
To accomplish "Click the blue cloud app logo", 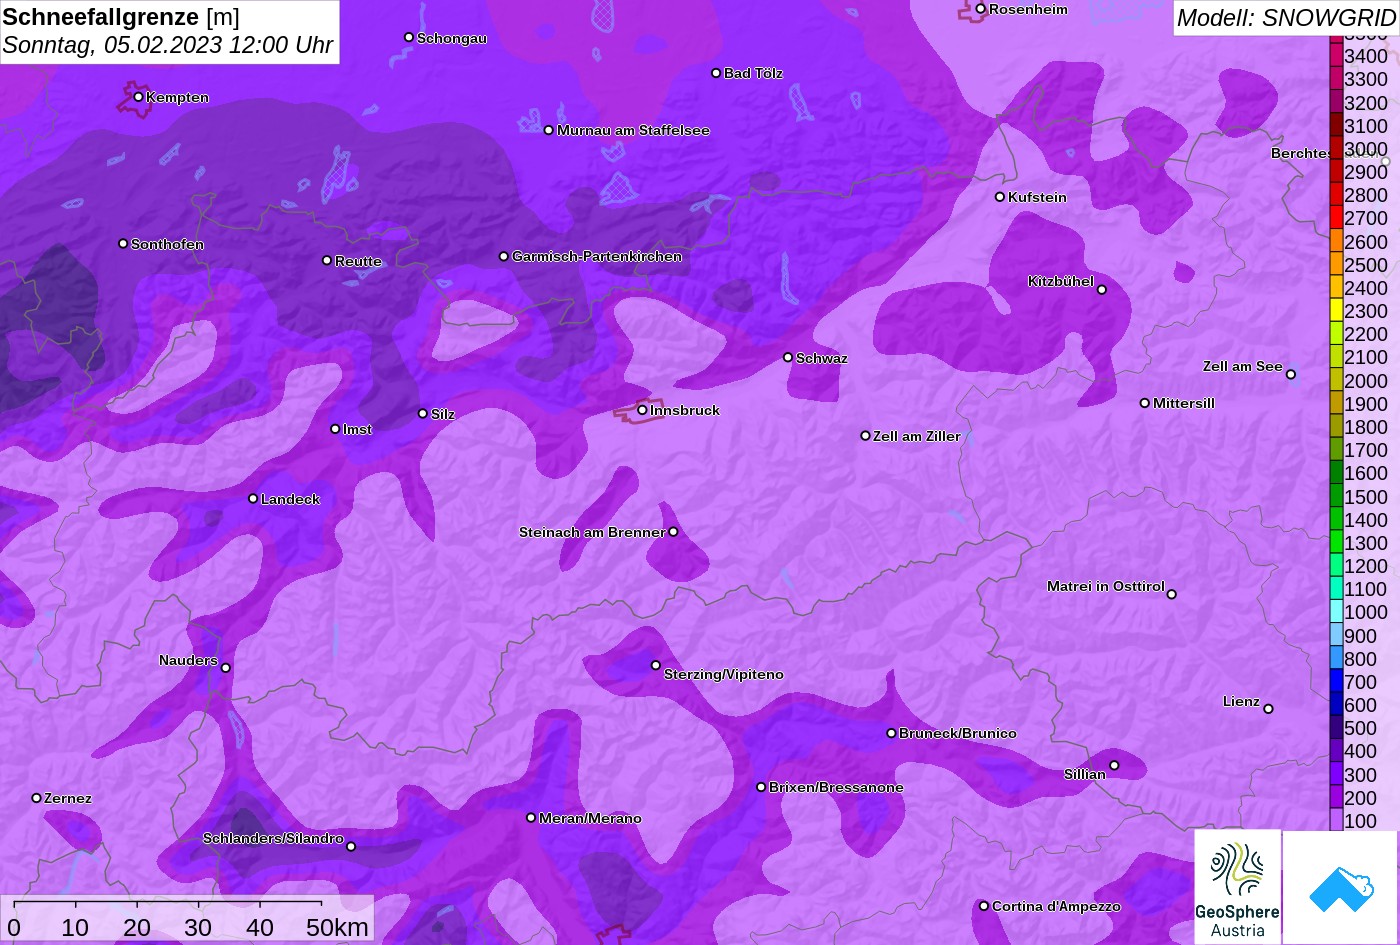I will point(1340,887).
